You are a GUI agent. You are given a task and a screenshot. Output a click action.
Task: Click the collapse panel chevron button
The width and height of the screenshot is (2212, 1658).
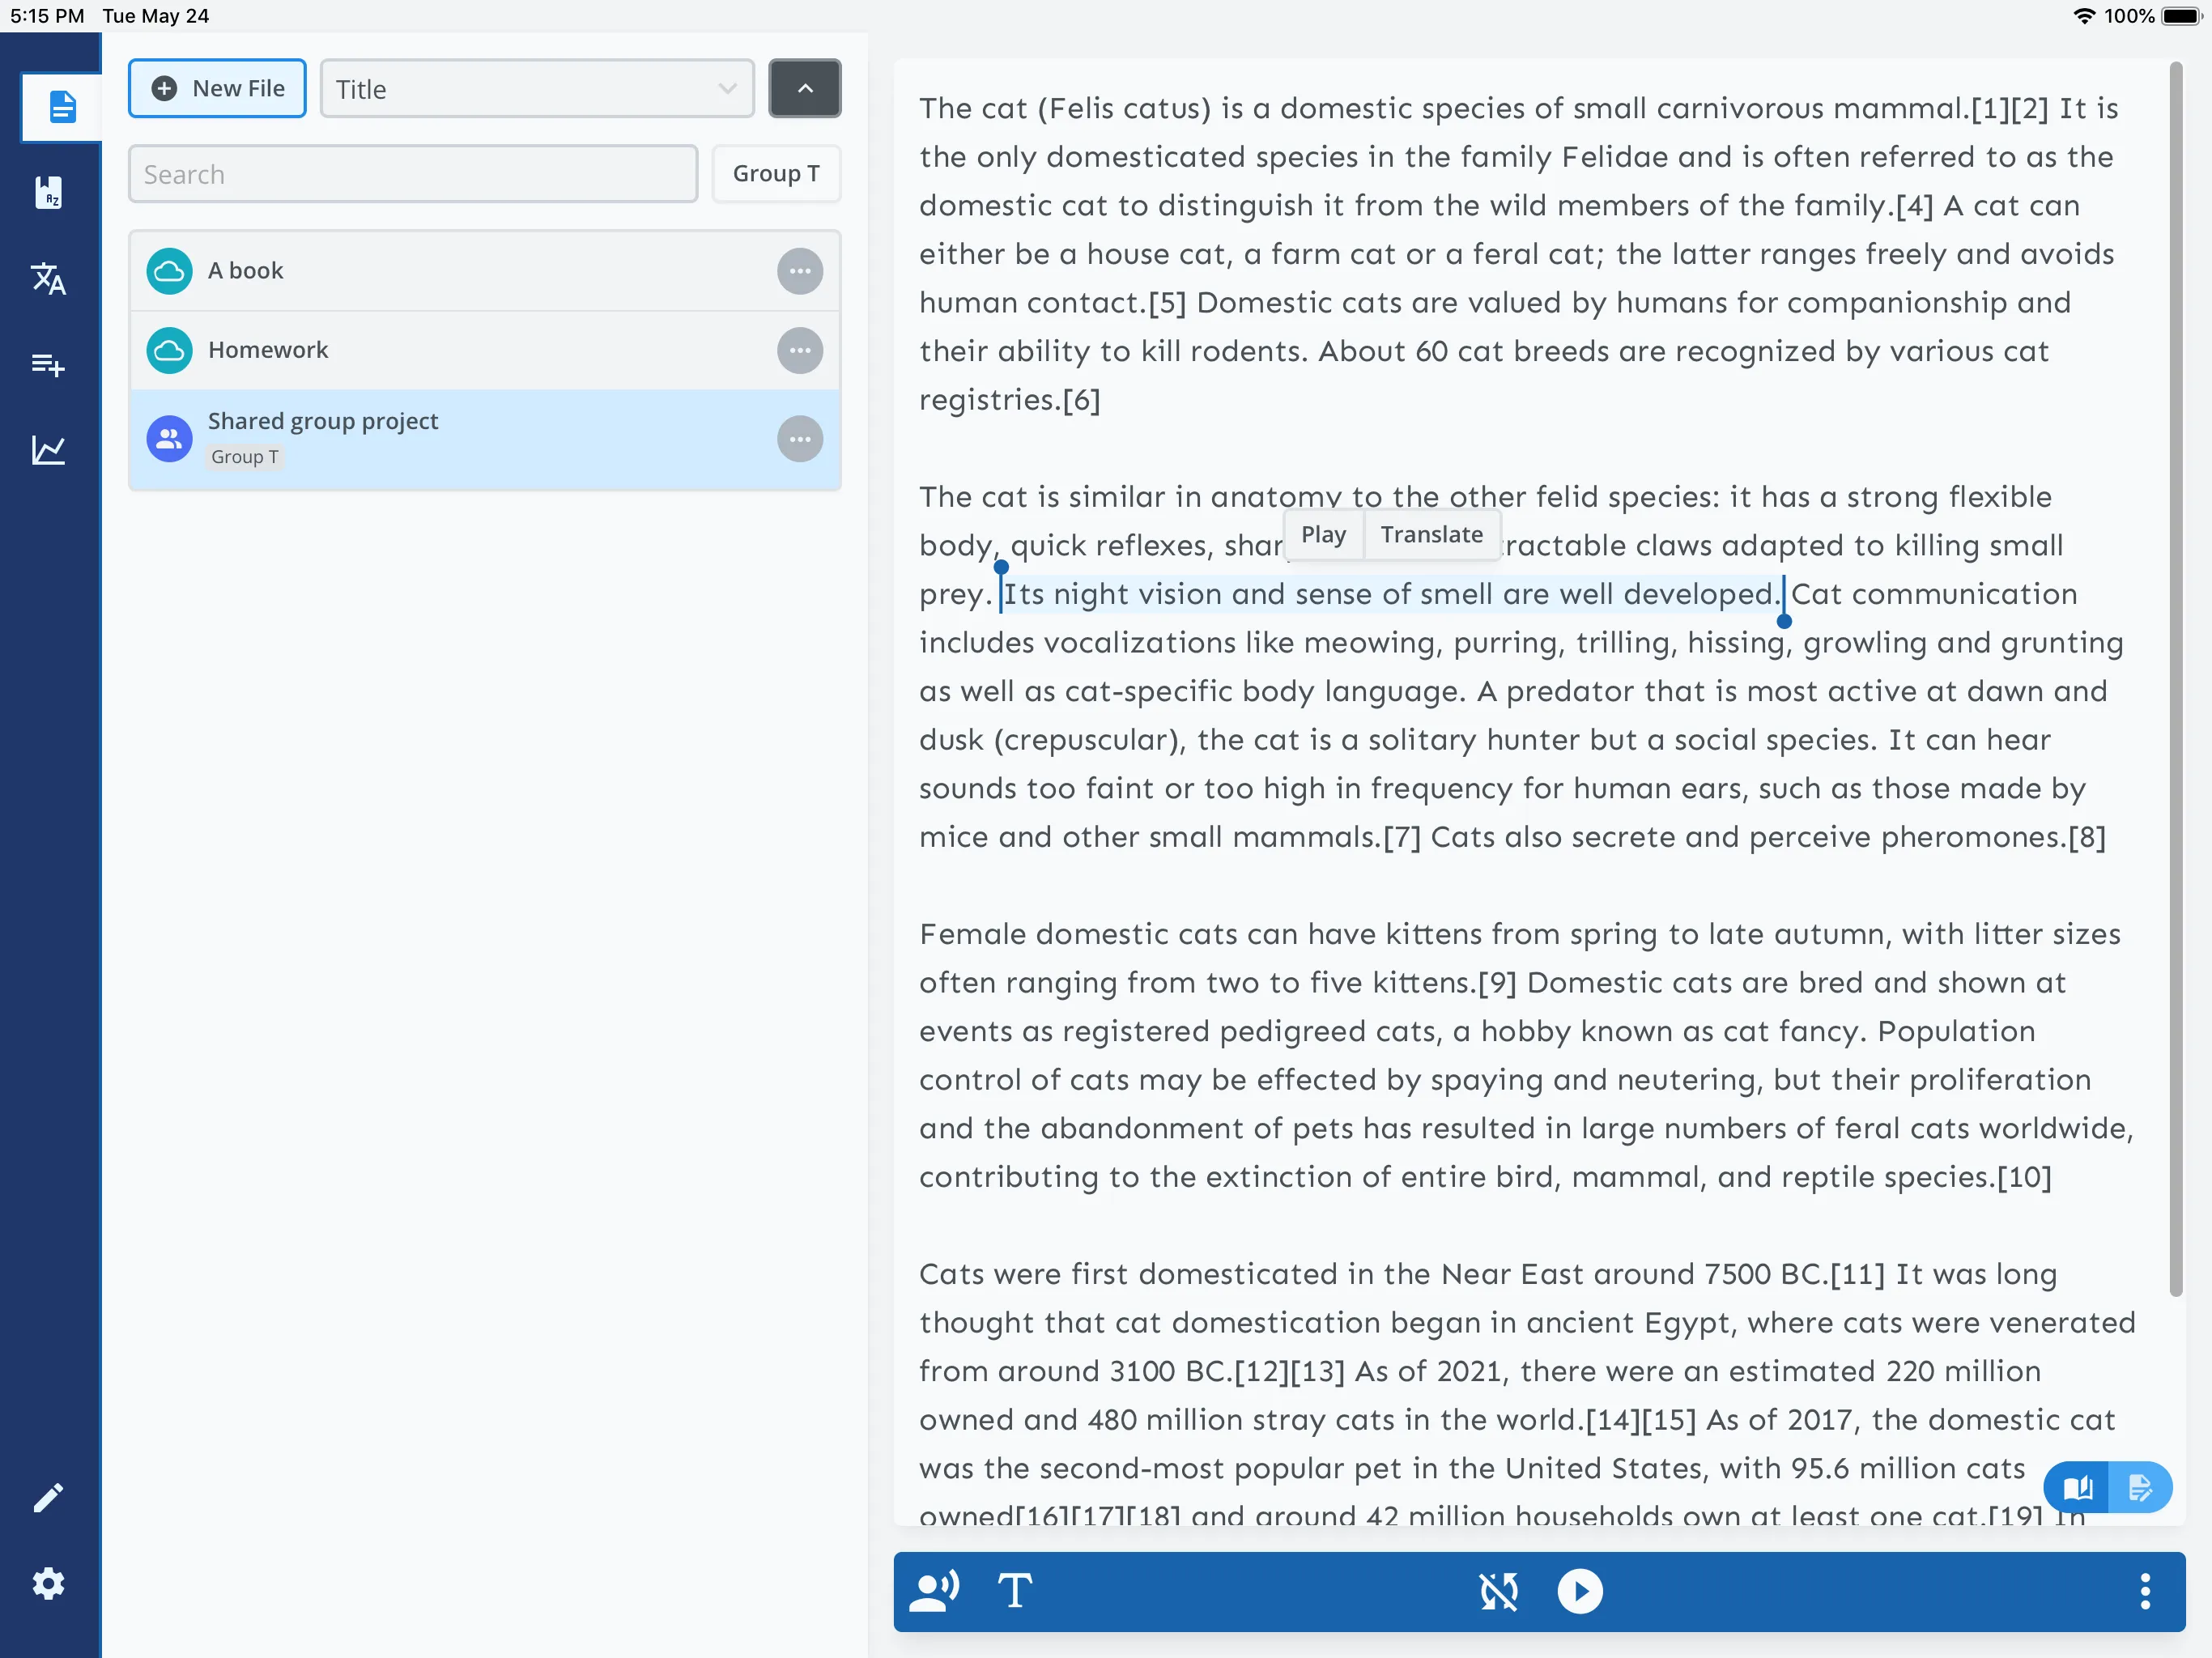click(x=805, y=89)
